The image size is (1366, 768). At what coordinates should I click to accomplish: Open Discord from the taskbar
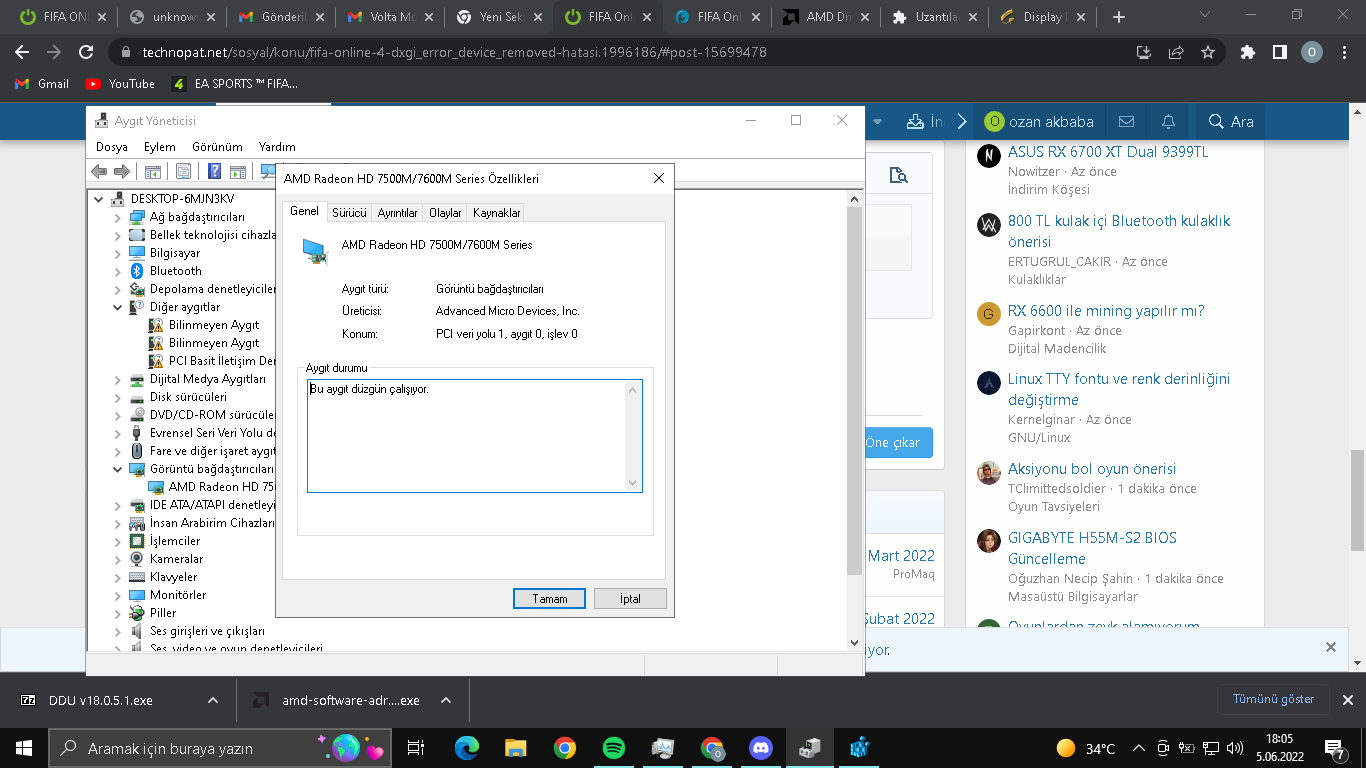point(761,748)
